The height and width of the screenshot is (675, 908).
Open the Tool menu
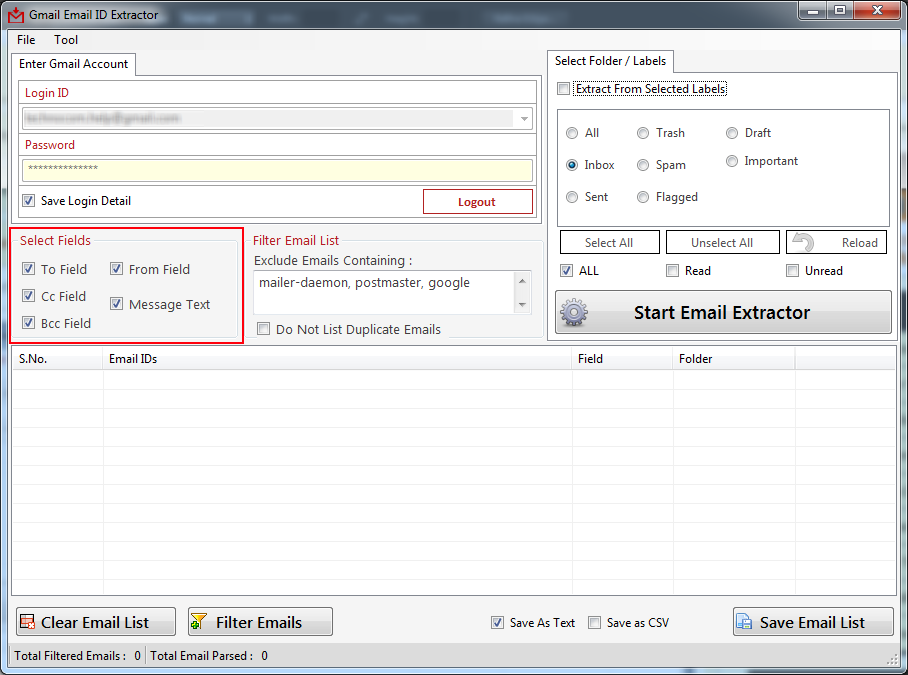(x=66, y=40)
